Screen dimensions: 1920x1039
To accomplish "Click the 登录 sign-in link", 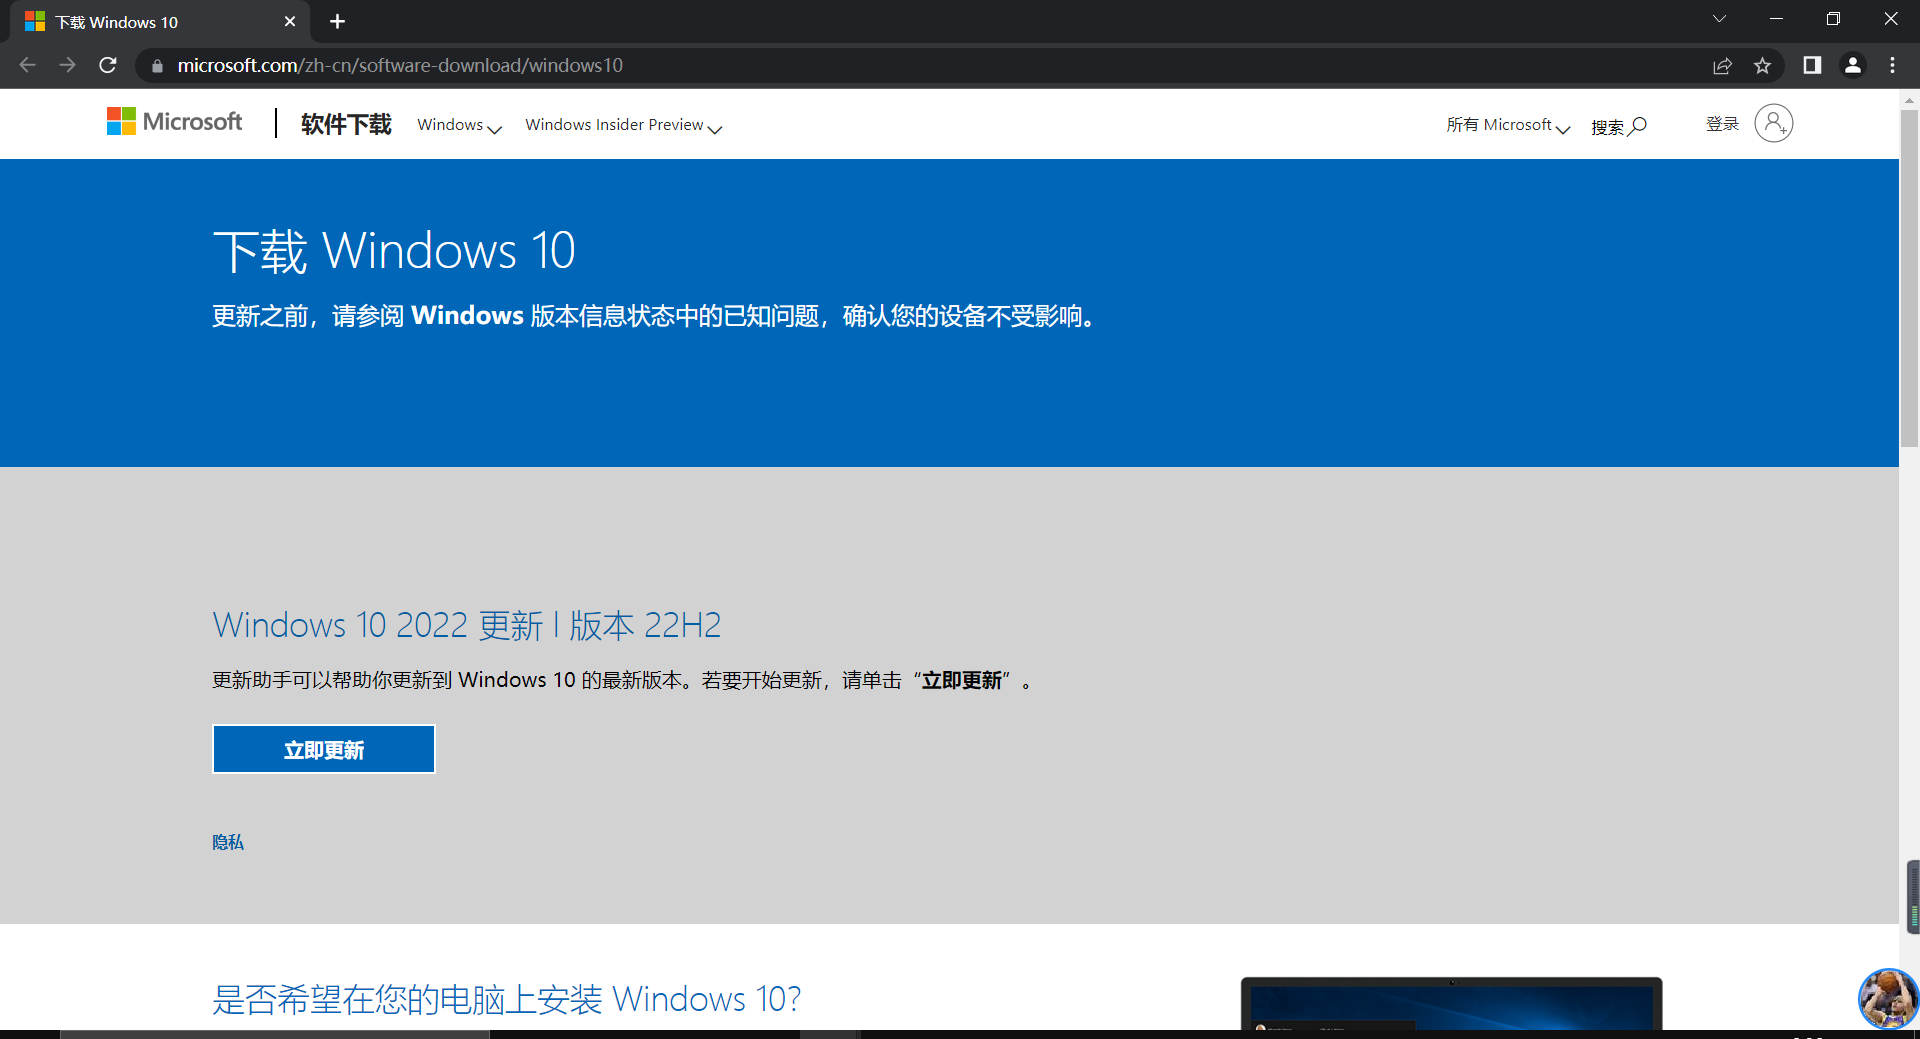I will 1722,124.
